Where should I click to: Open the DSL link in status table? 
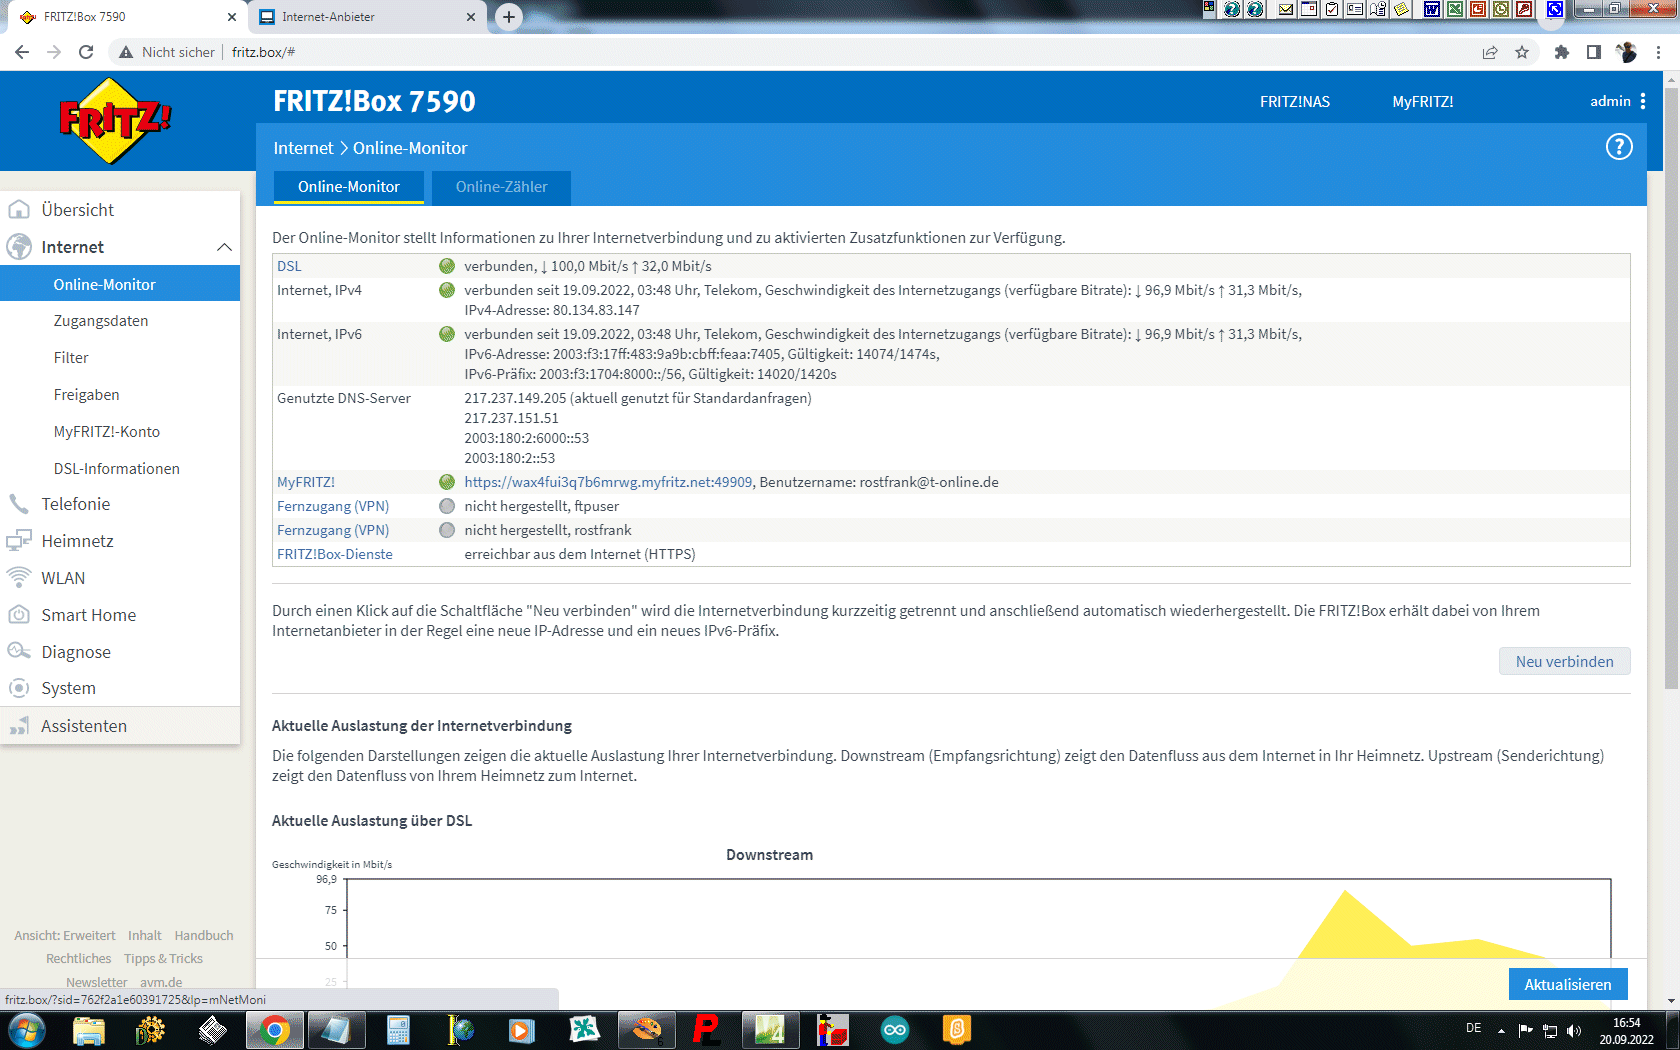[x=289, y=266]
